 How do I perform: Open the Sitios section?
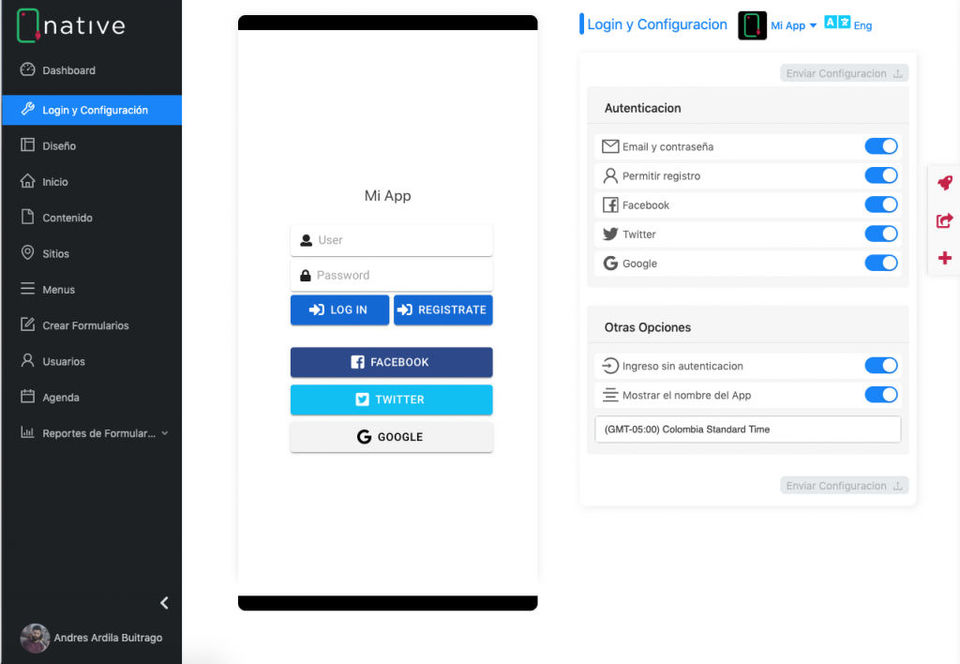(x=92, y=253)
